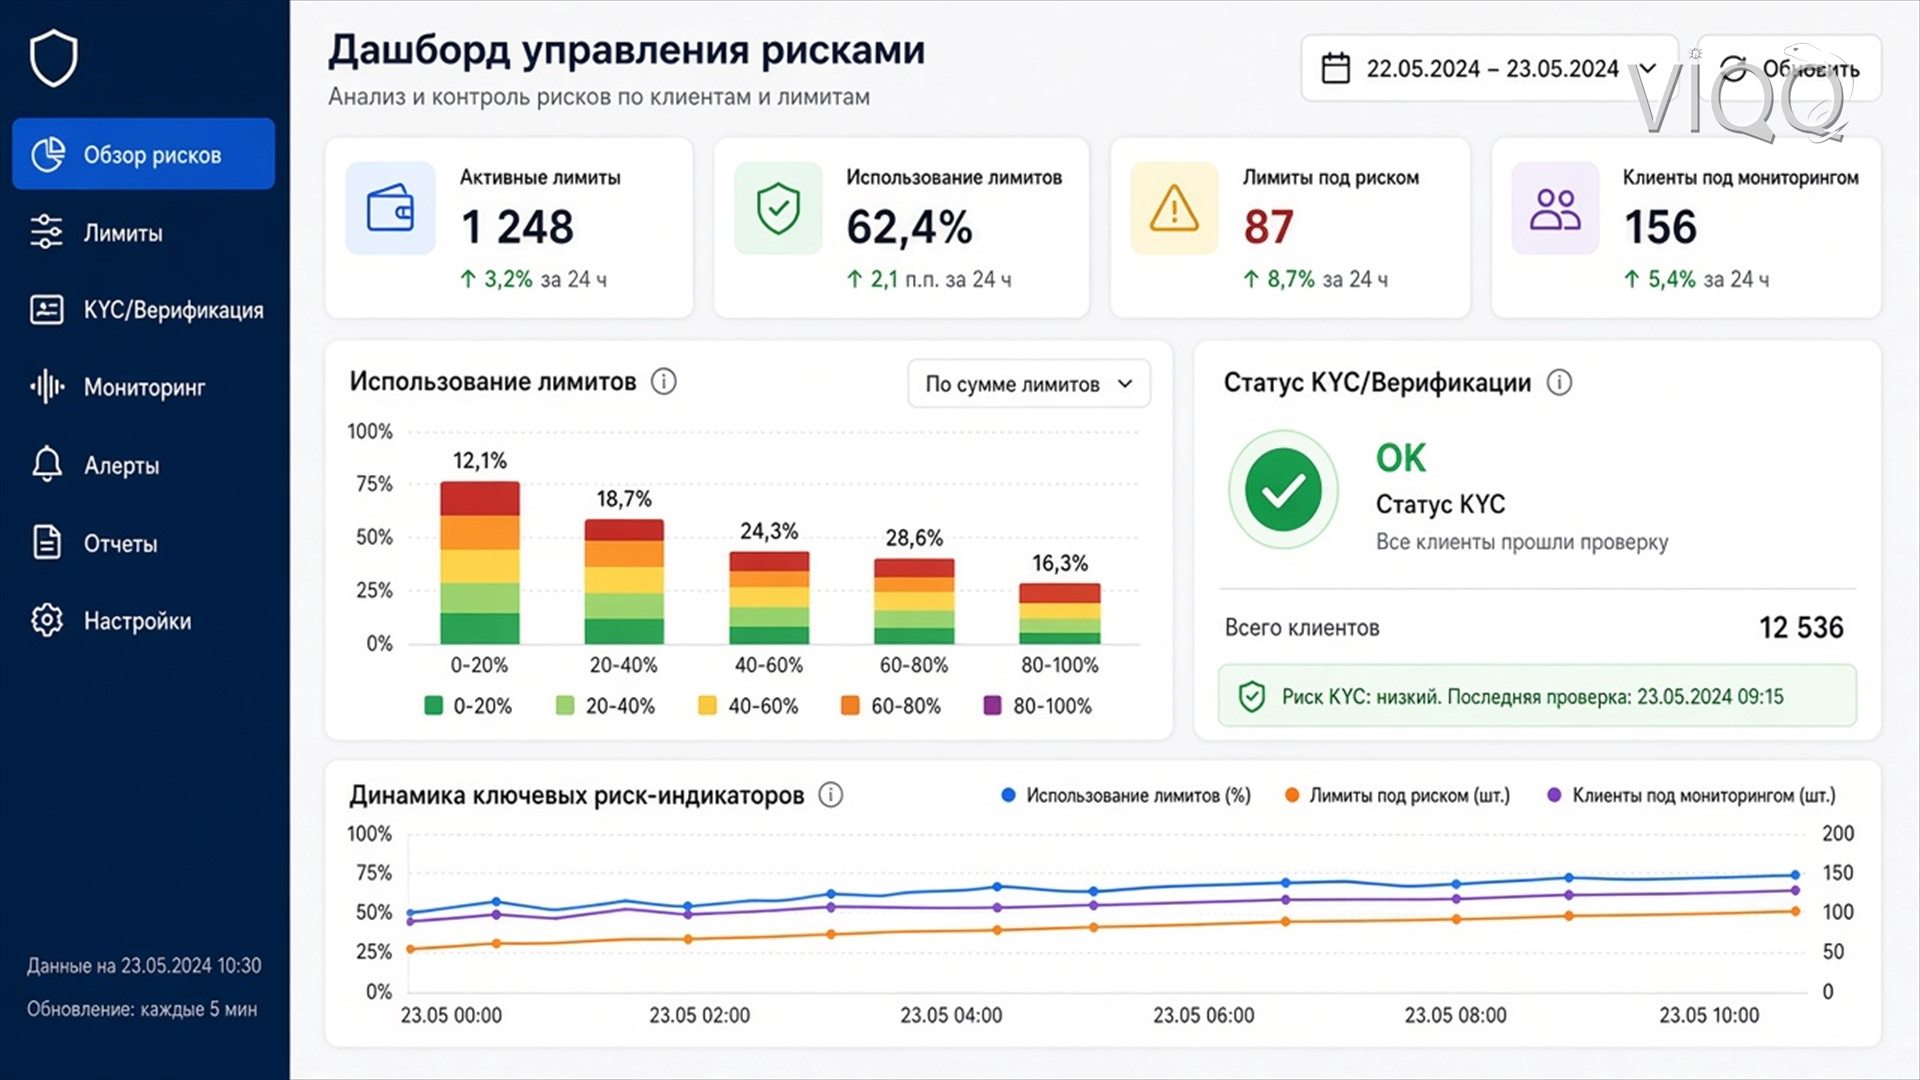Click the info icon next to Динамика ключевых риск-индикаторов
The height and width of the screenshot is (1080, 1920).
(831, 795)
